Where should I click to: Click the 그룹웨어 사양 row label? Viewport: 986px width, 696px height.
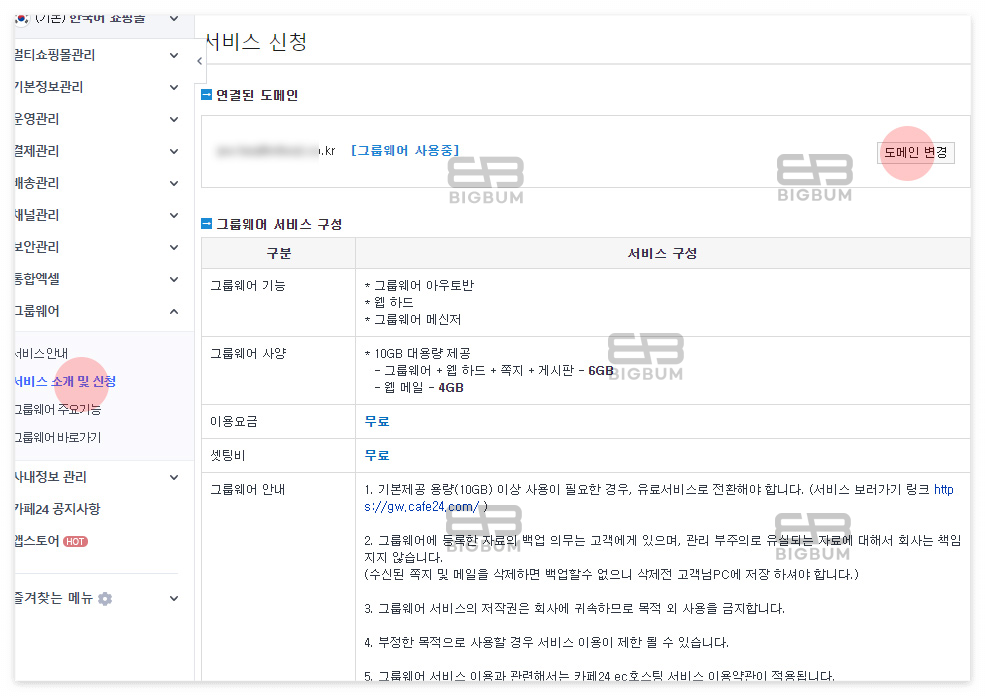[248, 354]
